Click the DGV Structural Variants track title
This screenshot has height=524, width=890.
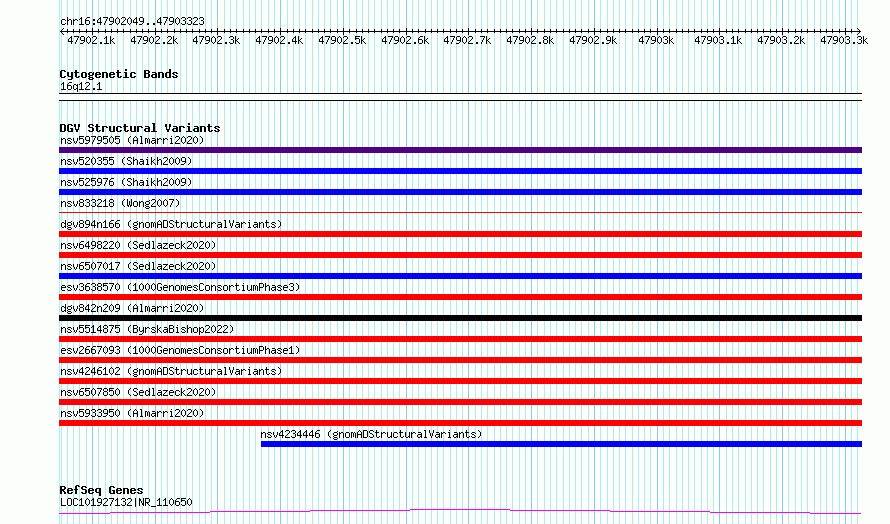coord(140,128)
